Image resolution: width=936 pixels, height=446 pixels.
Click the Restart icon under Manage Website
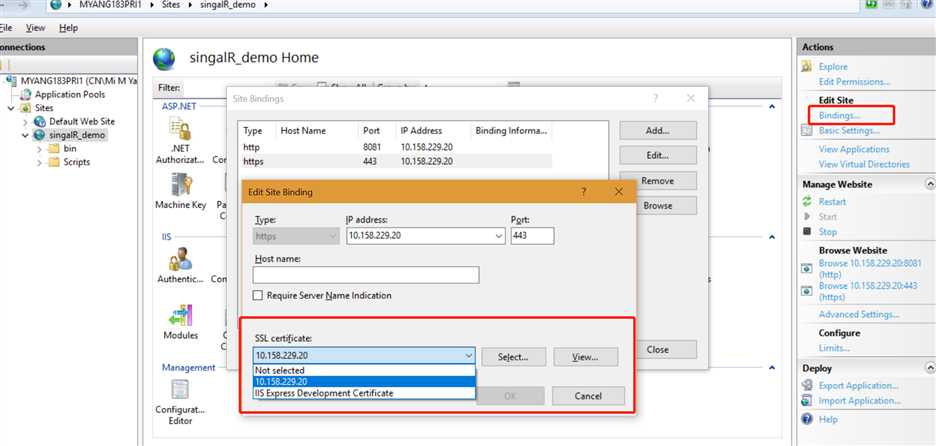[807, 202]
